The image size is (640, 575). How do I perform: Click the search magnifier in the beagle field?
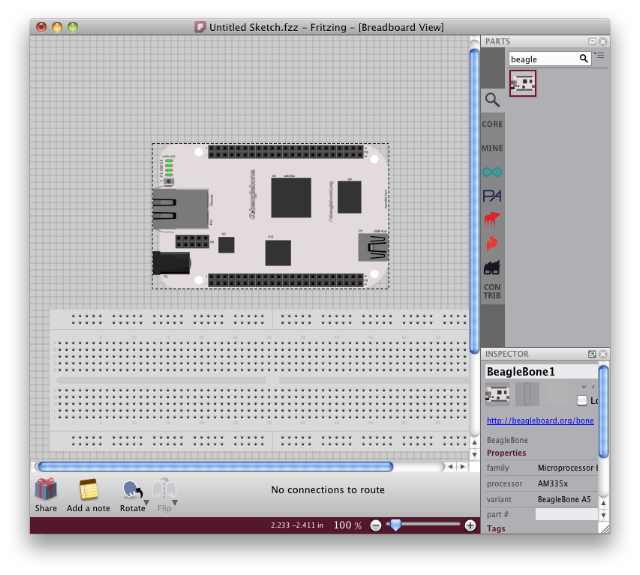click(x=584, y=59)
